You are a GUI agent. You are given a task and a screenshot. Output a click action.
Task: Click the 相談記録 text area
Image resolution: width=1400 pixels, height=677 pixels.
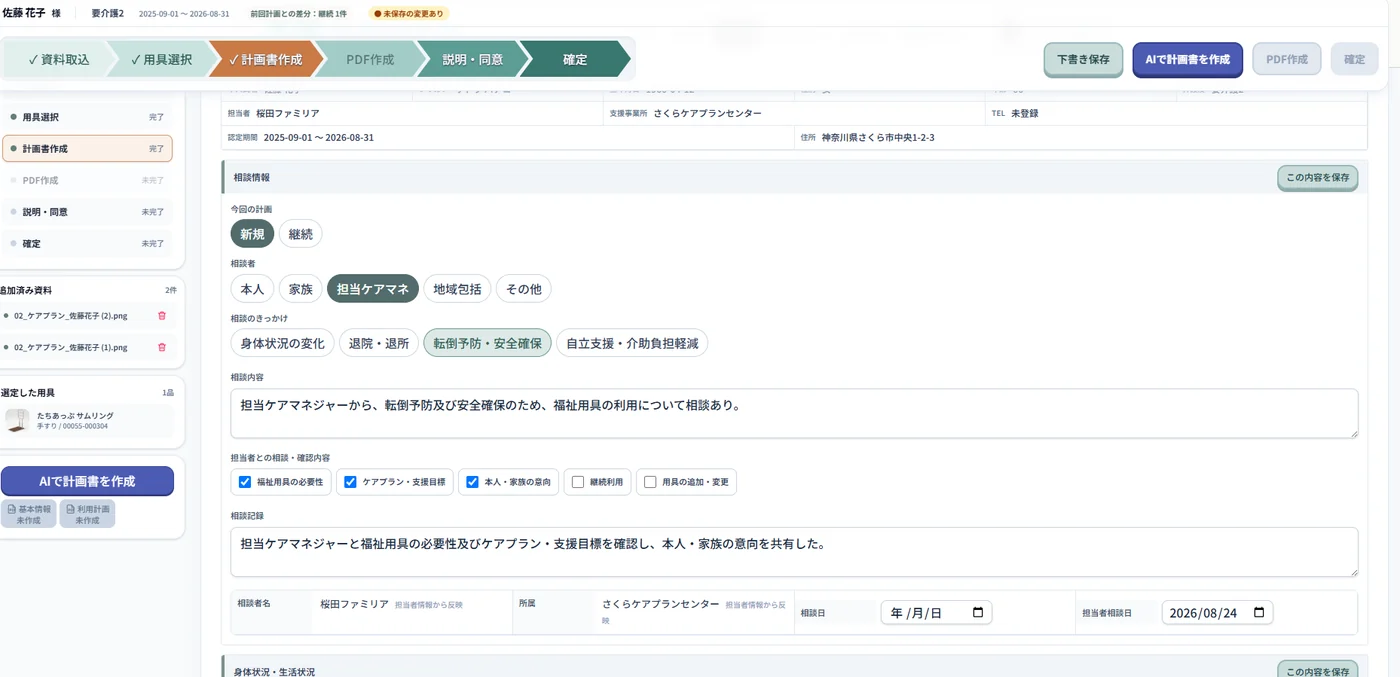(794, 552)
